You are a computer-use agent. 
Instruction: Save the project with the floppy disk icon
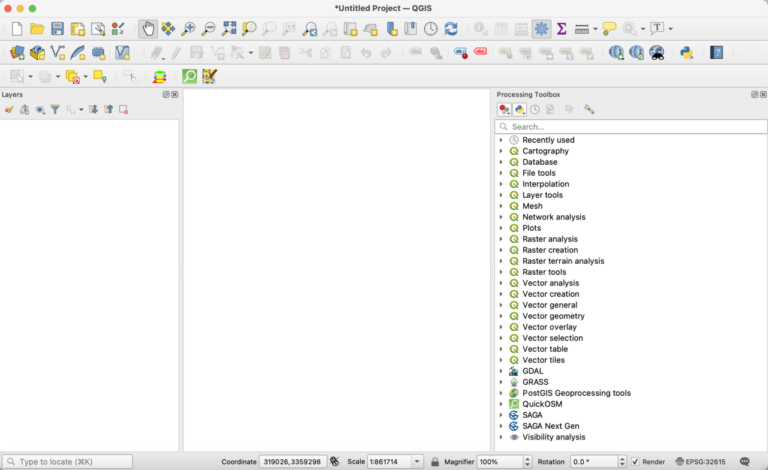57,29
